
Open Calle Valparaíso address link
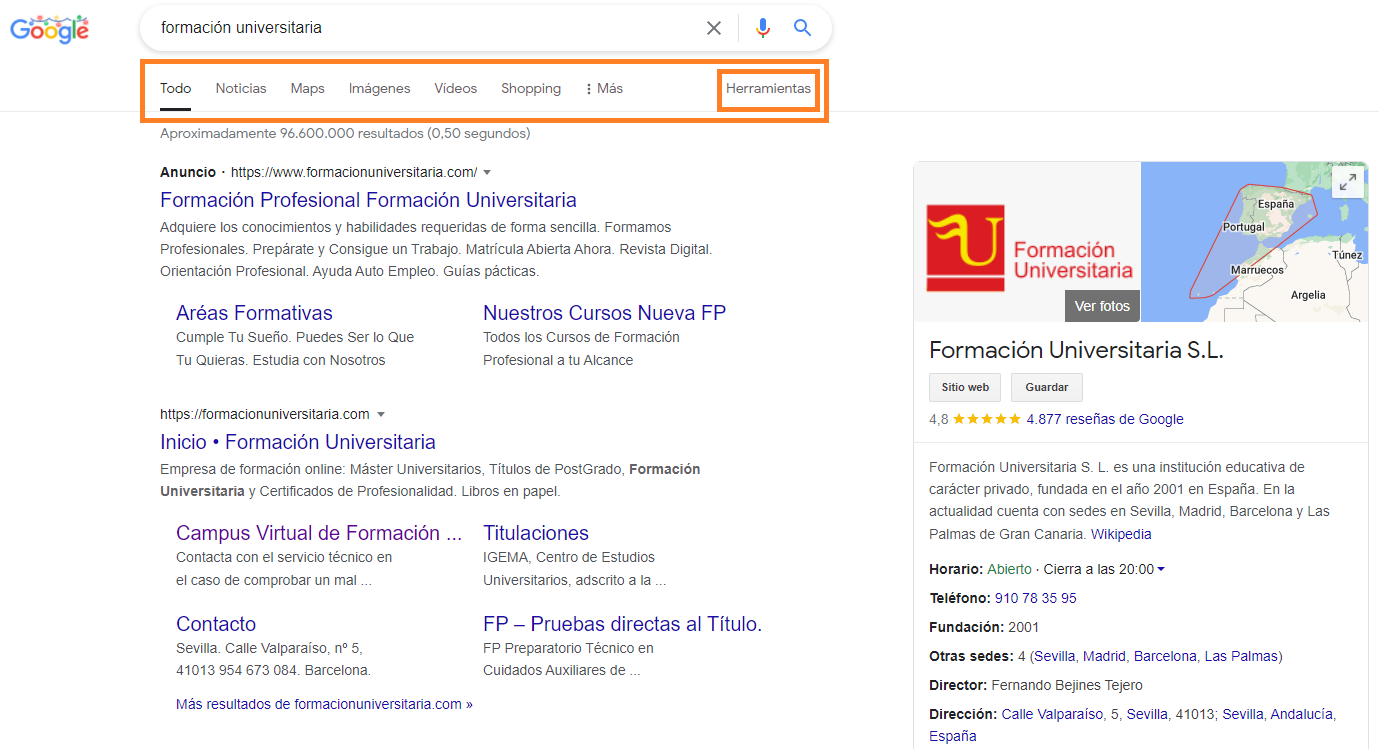1050,714
